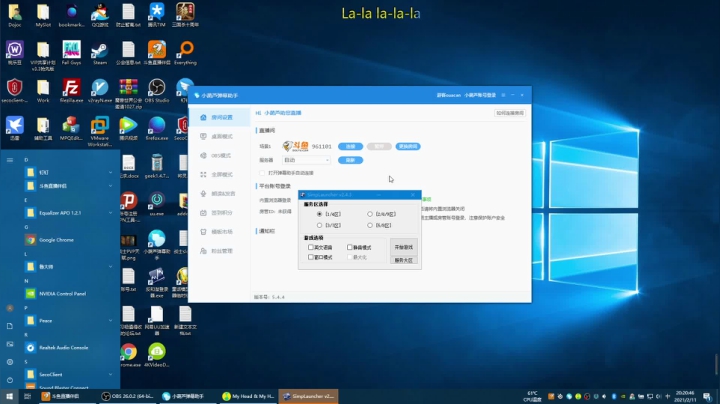Open the MySlot folder on desktop
The image size is (720, 404).
click(43, 15)
